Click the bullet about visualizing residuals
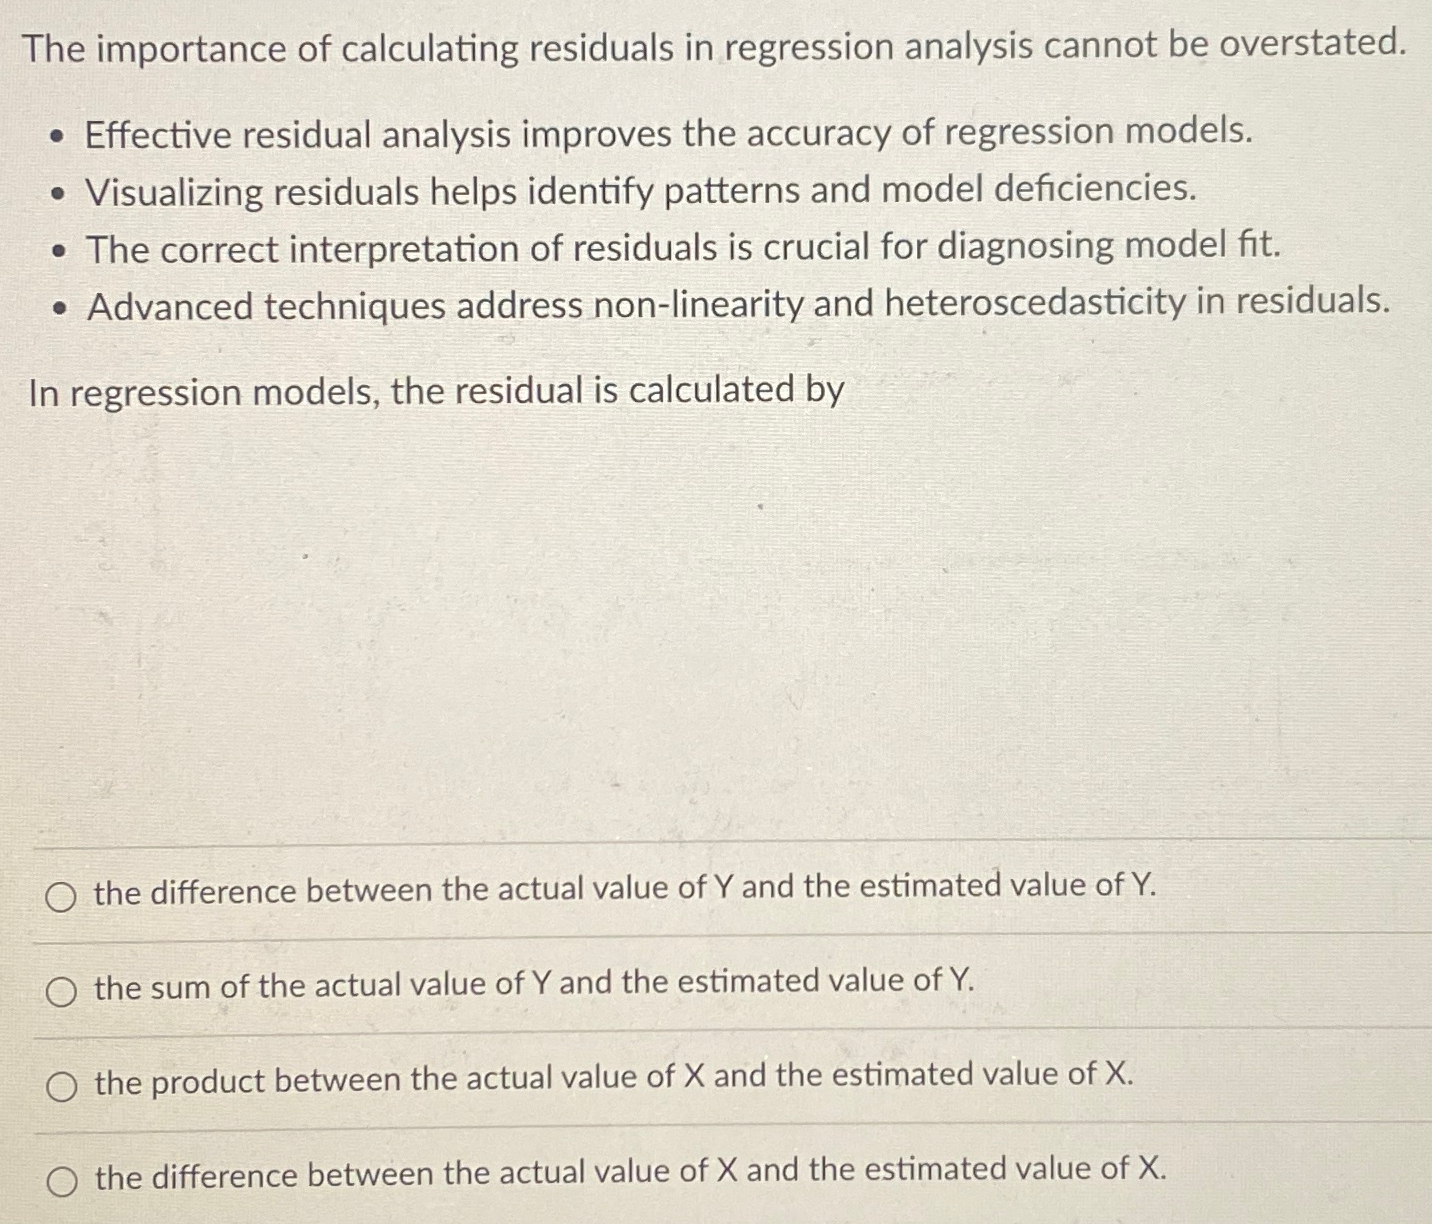 pos(640,191)
